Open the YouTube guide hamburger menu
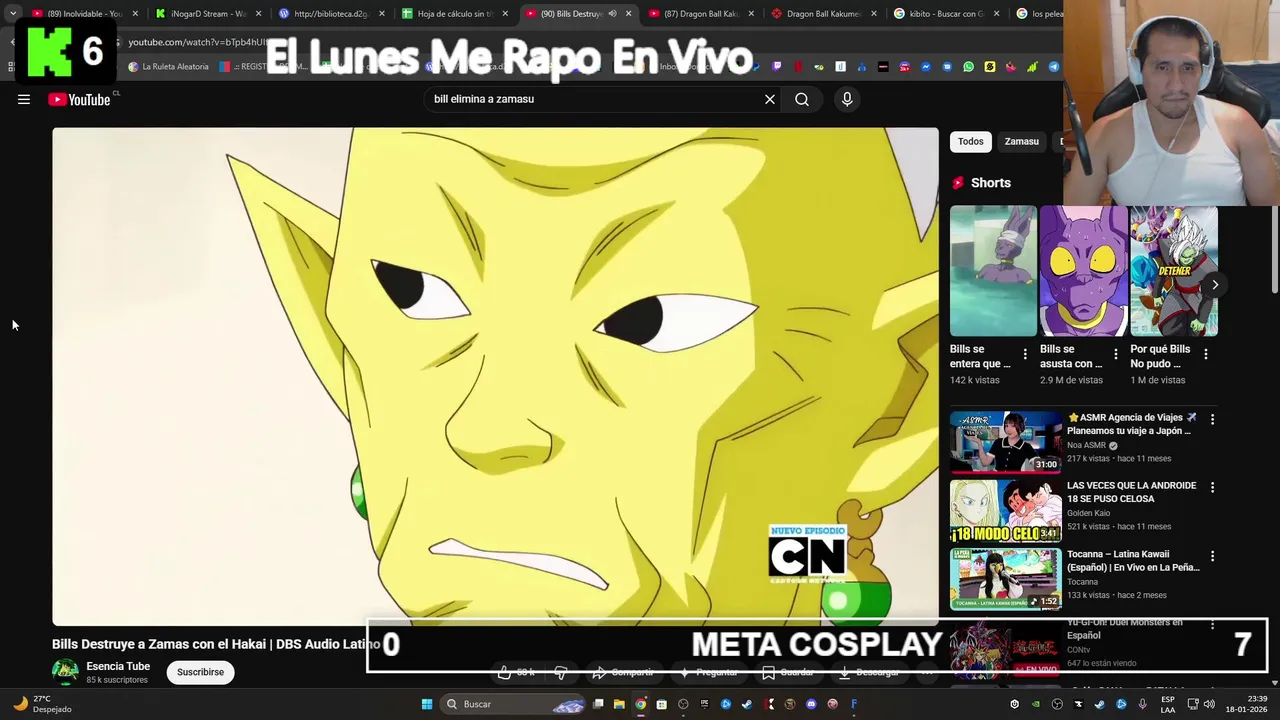The image size is (1280, 720). (x=24, y=99)
